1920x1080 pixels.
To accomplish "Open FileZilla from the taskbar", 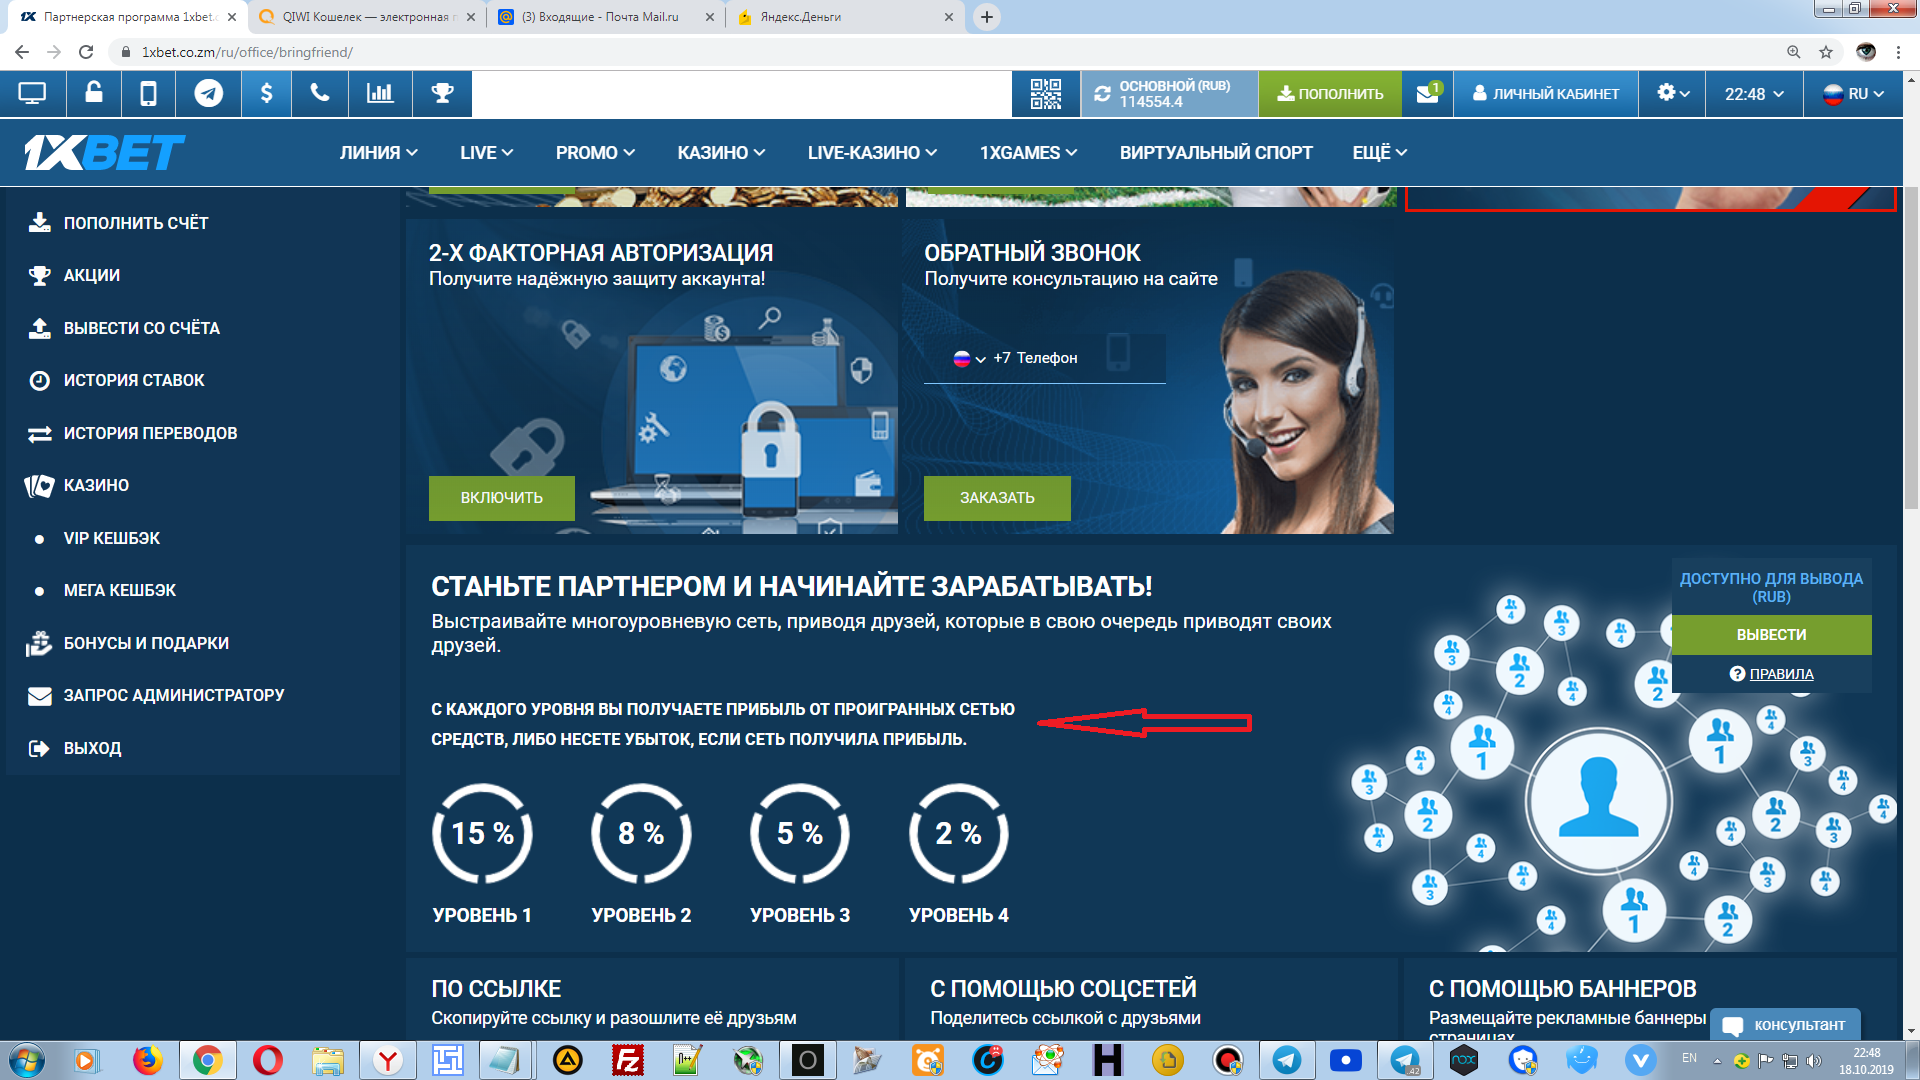I will 628,1060.
